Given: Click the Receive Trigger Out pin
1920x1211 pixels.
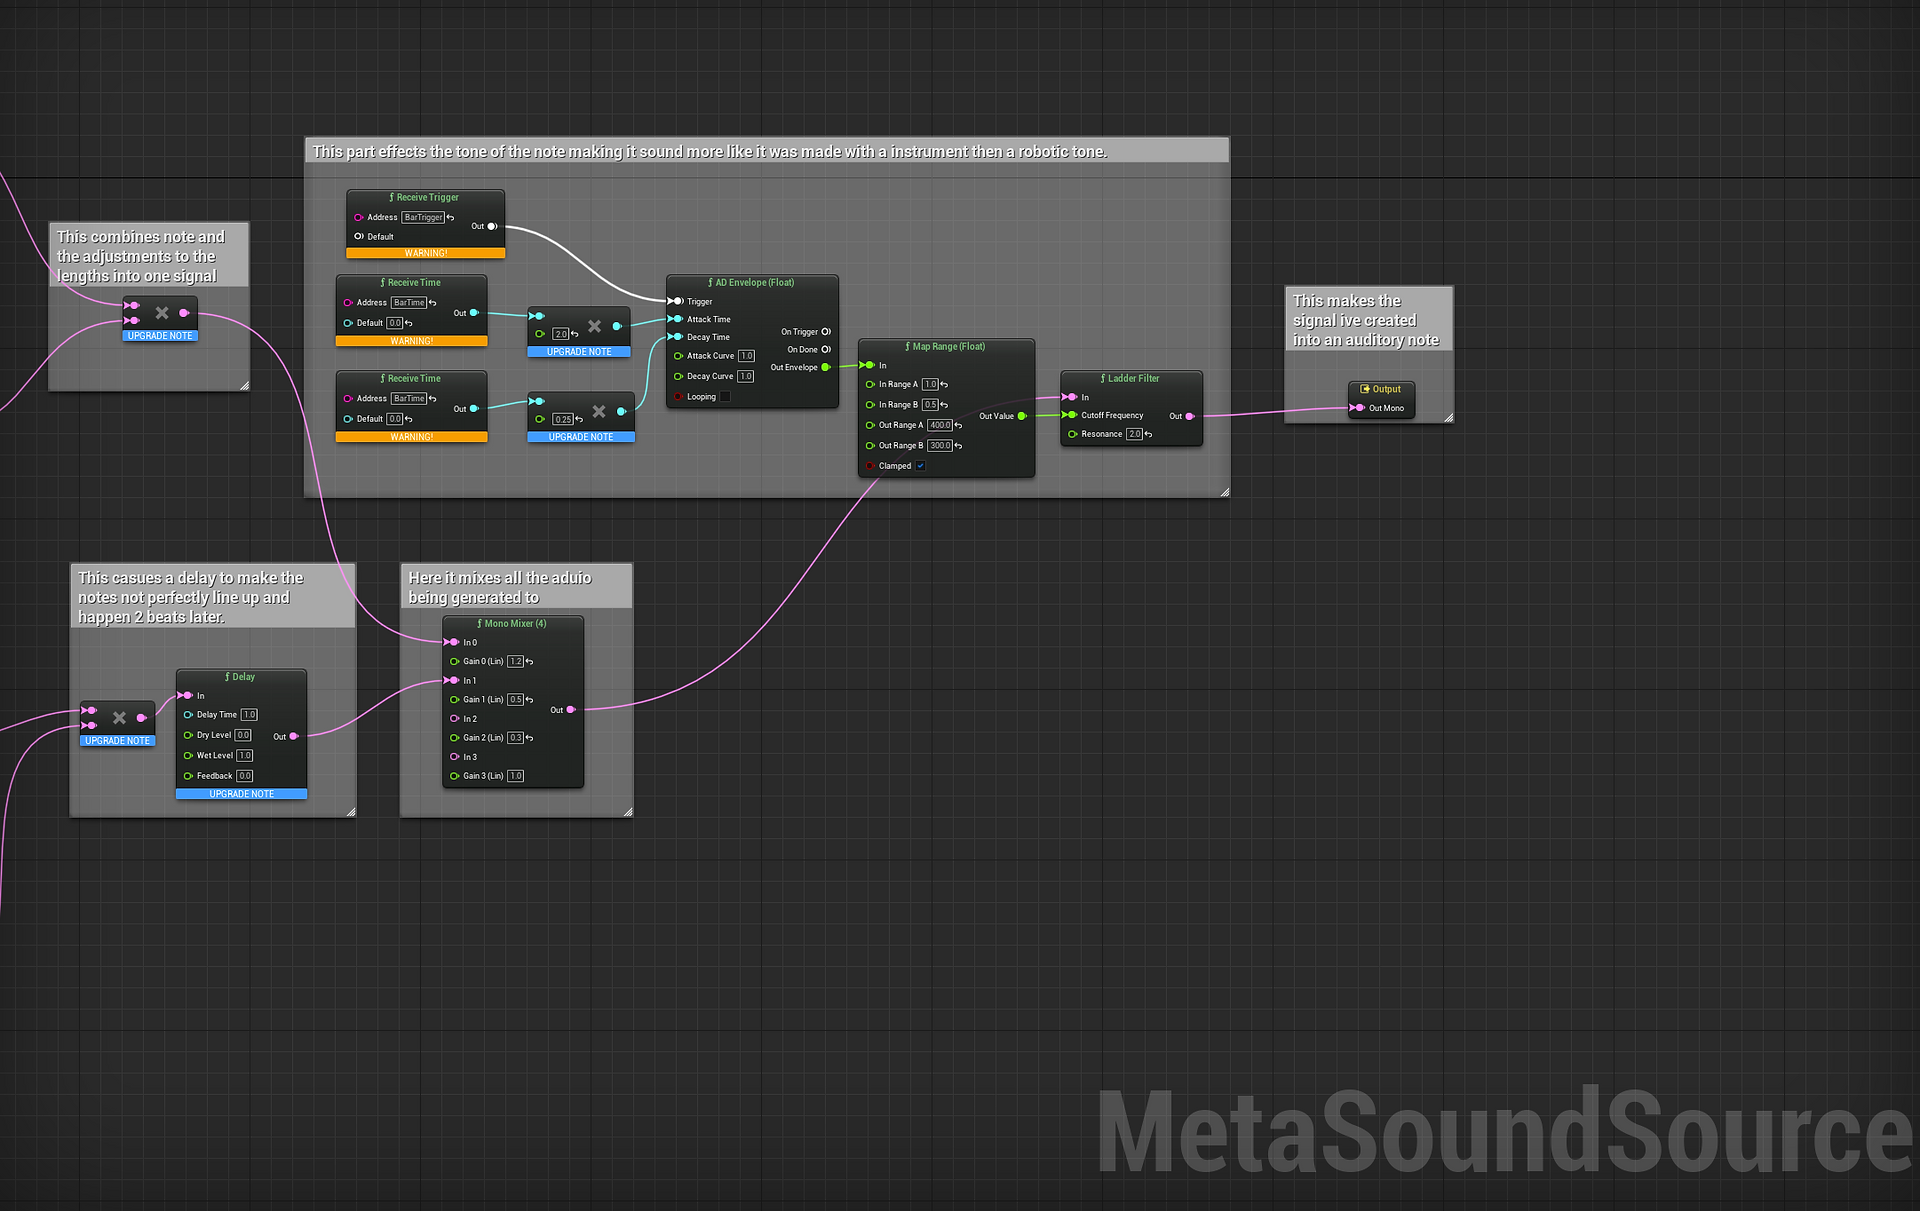Looking at the screenshot, I should pyautogui.click(x=492, y=226).
